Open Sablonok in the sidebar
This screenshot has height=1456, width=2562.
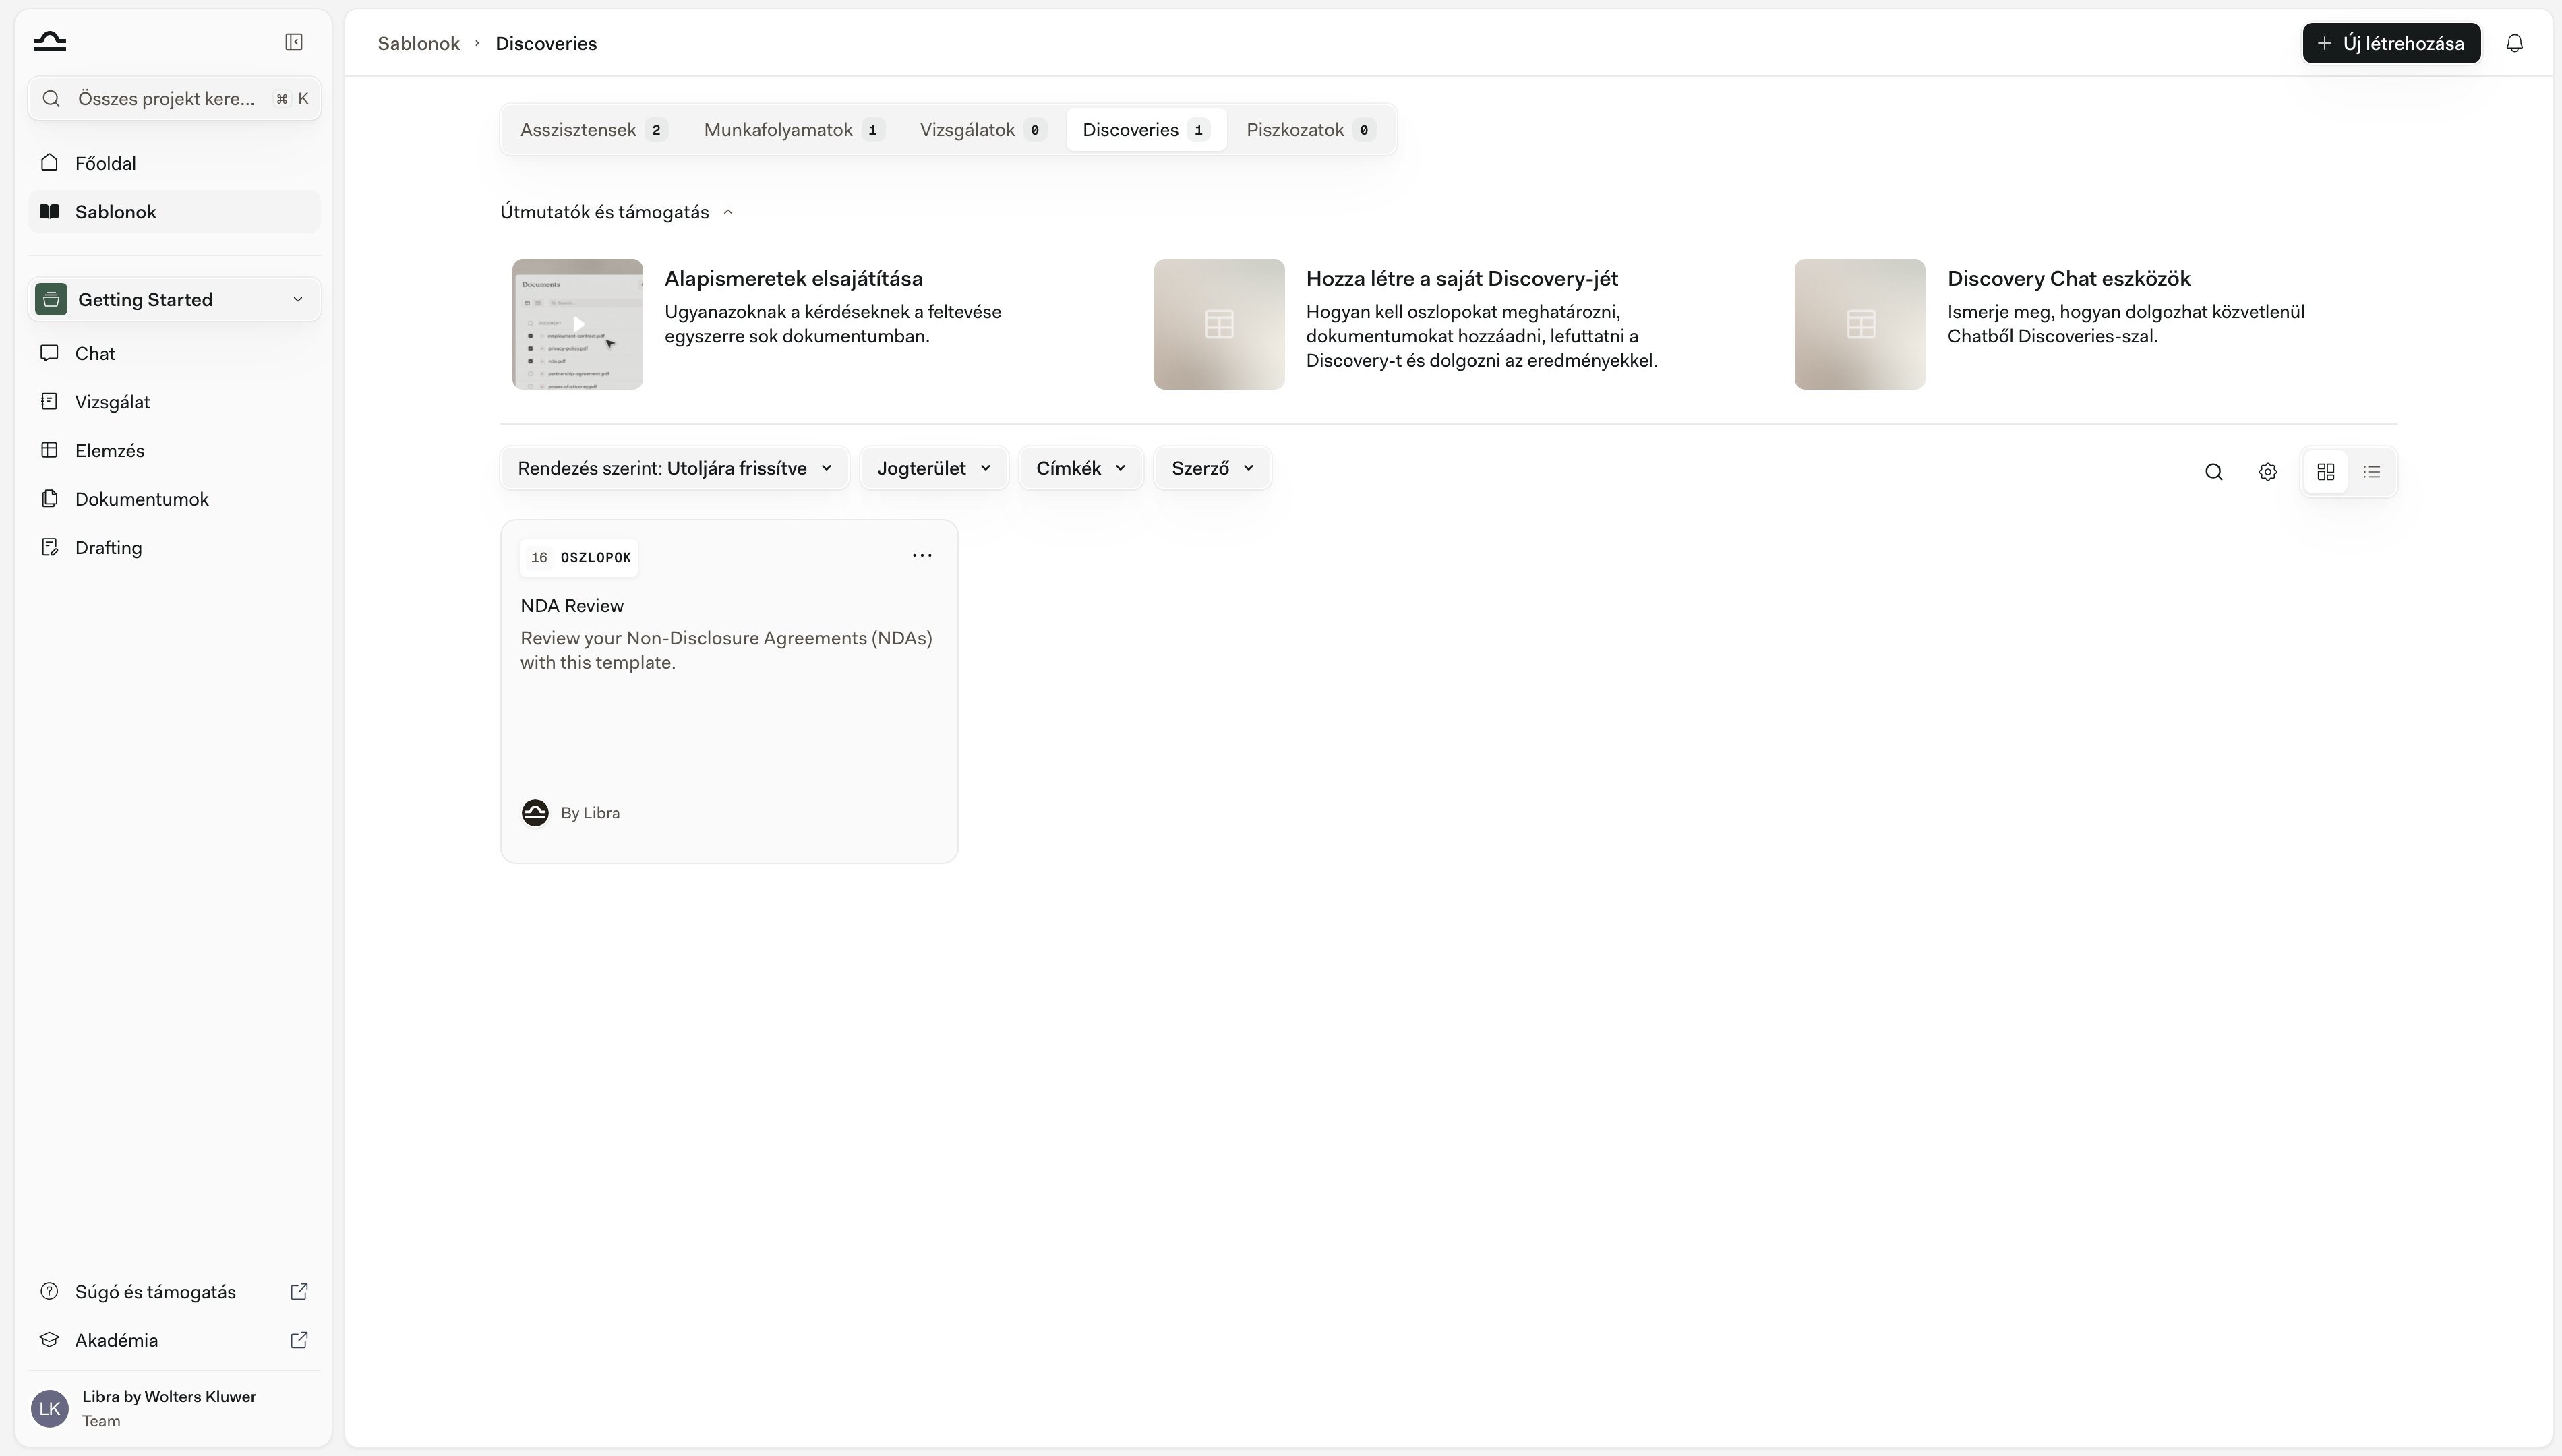click(174, 211)
